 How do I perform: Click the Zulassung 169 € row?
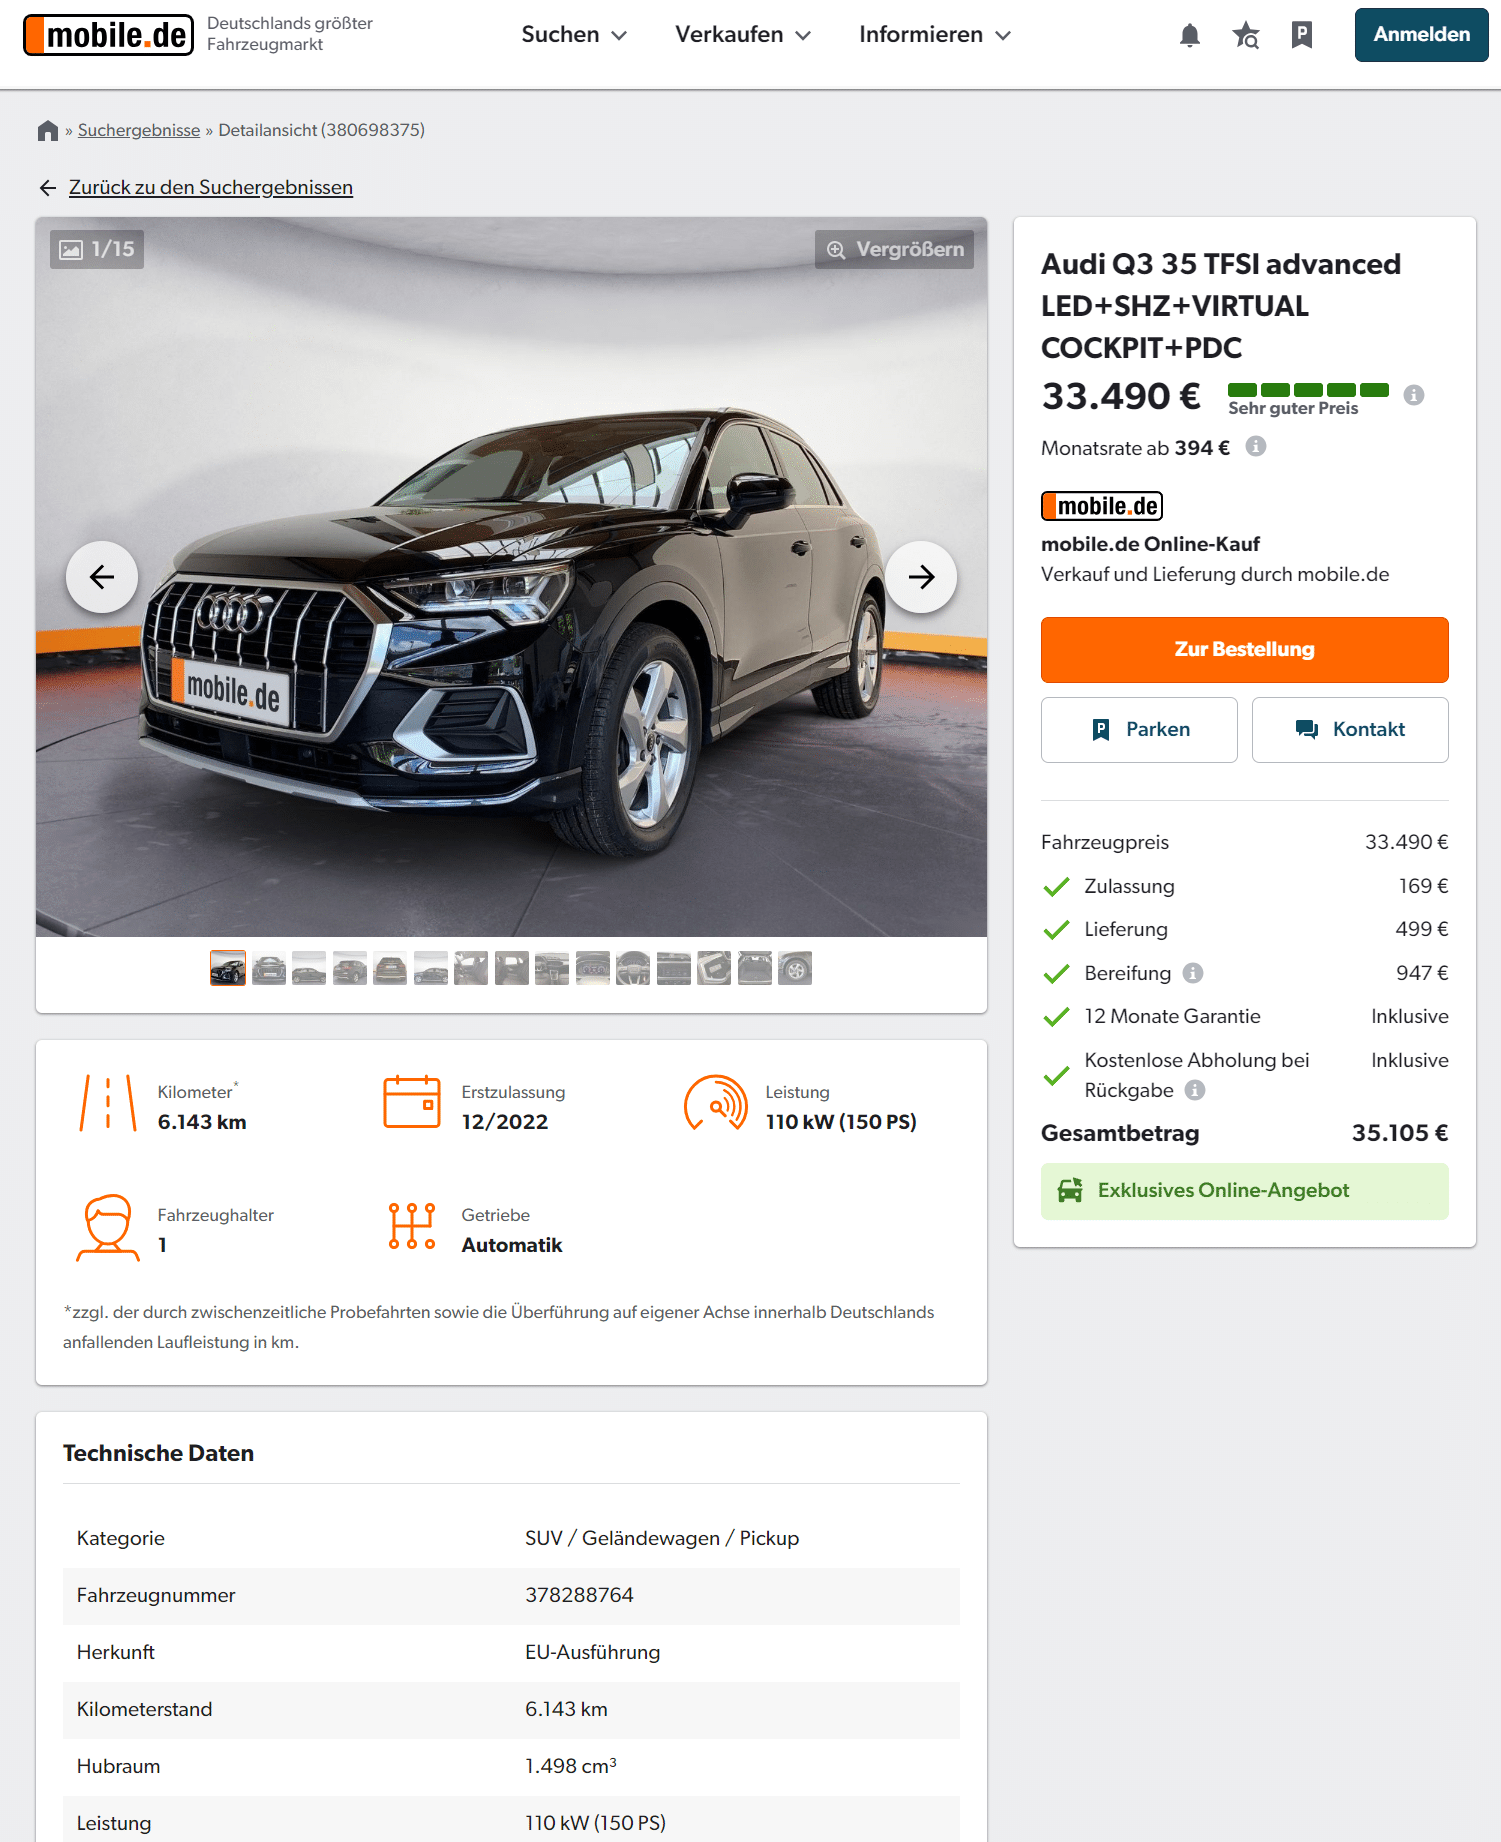pos(1244,886)
